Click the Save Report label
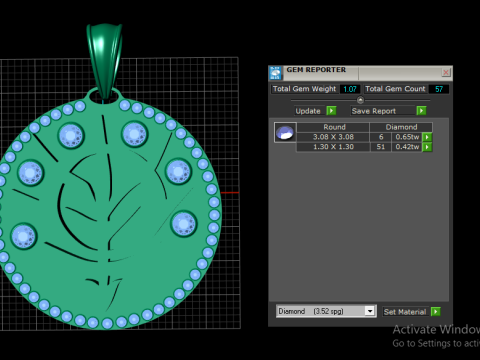 coord(374,111)
